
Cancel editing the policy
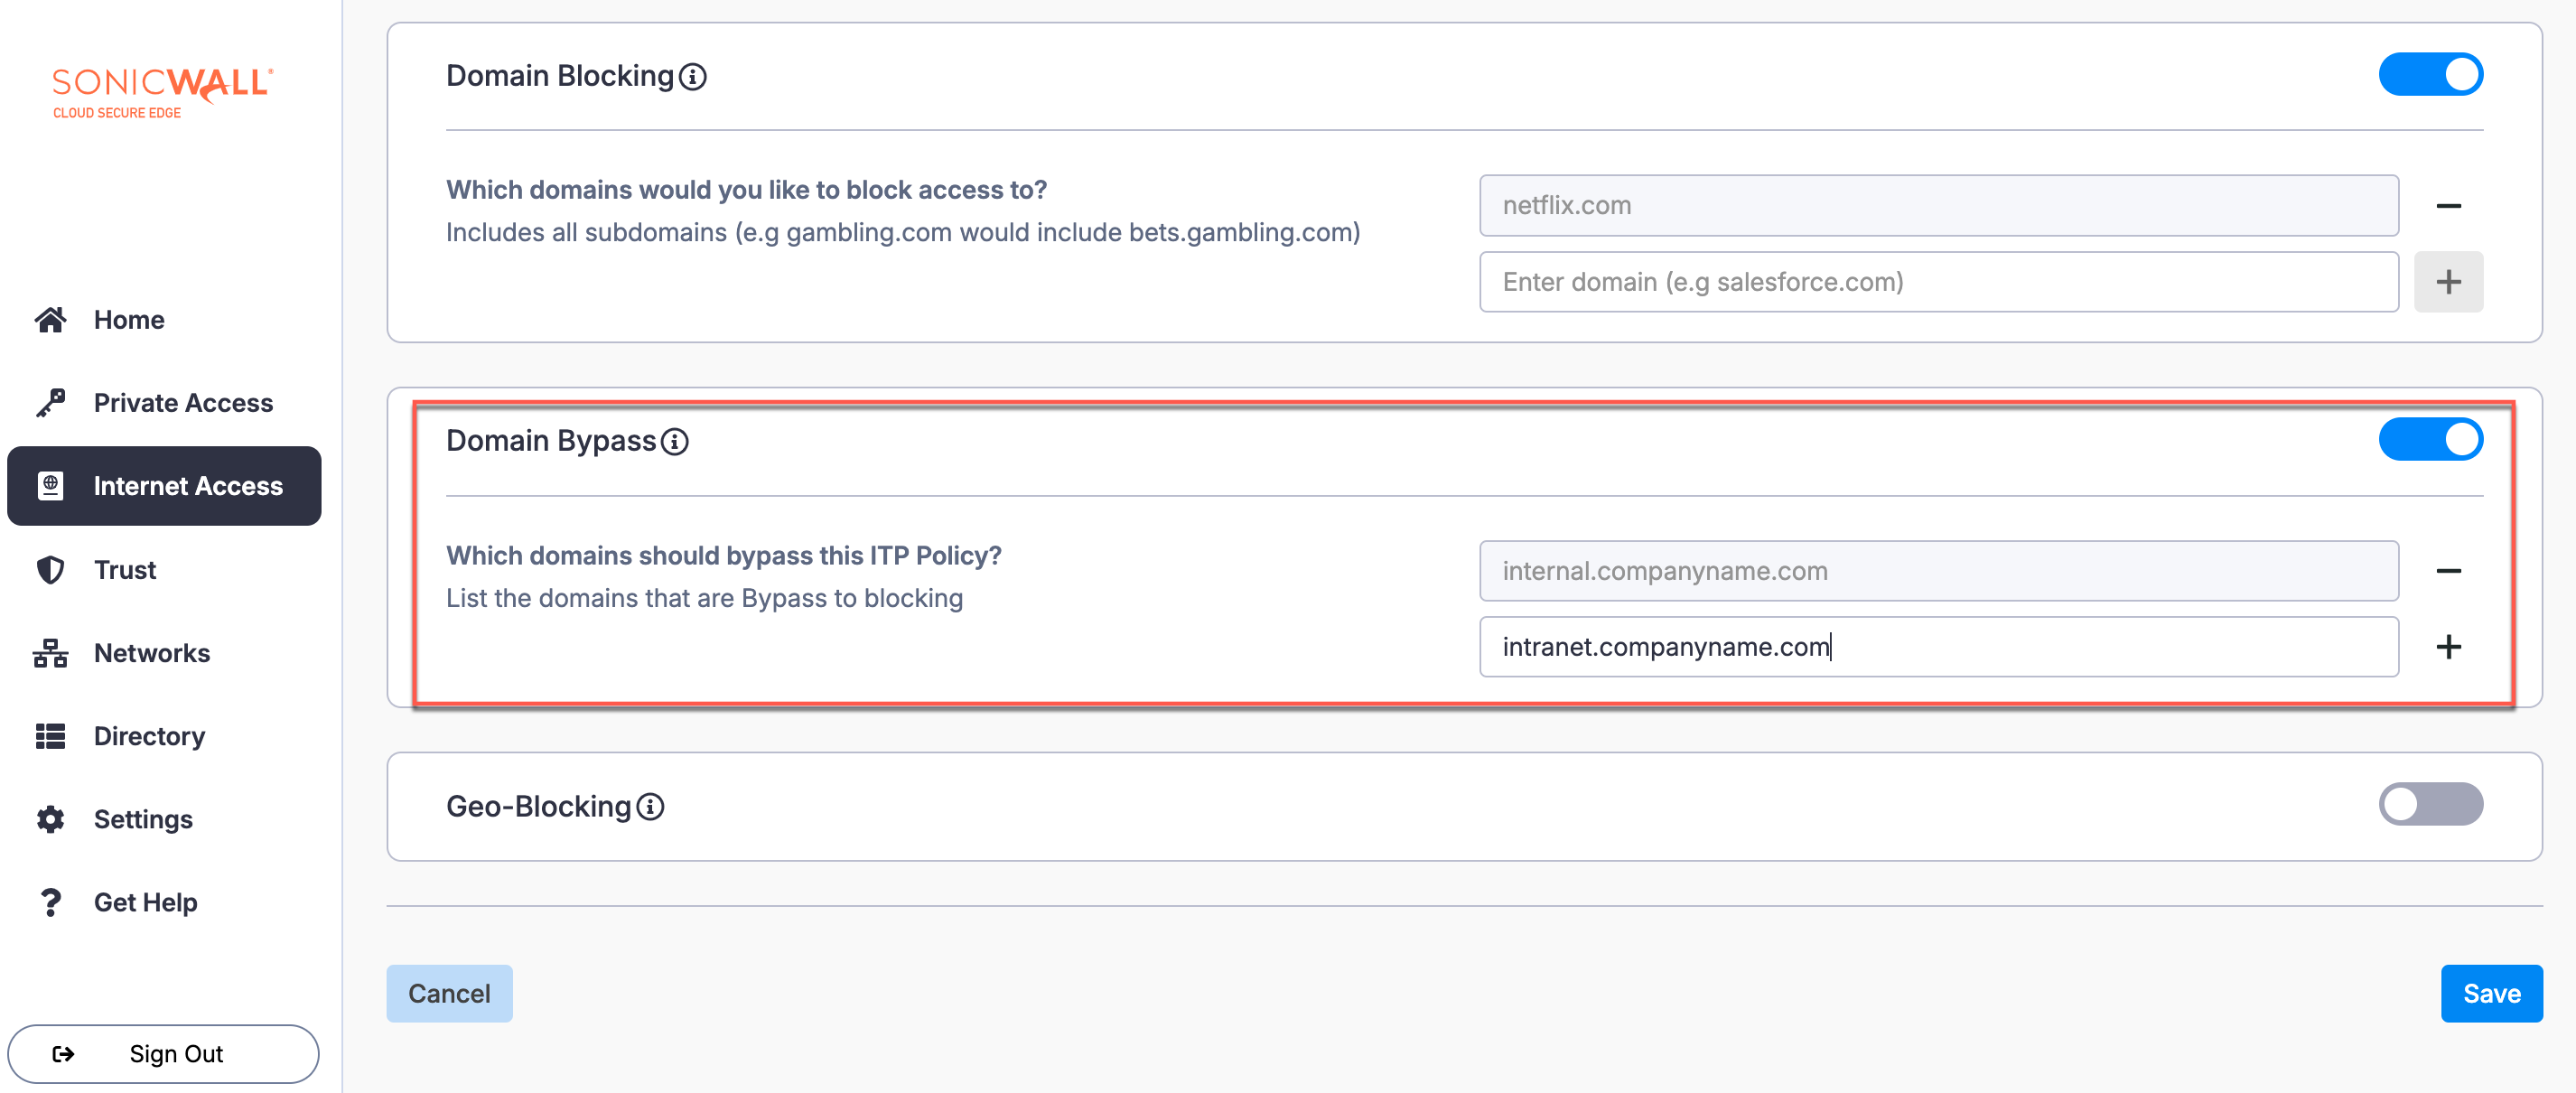[x=449, y=994]
